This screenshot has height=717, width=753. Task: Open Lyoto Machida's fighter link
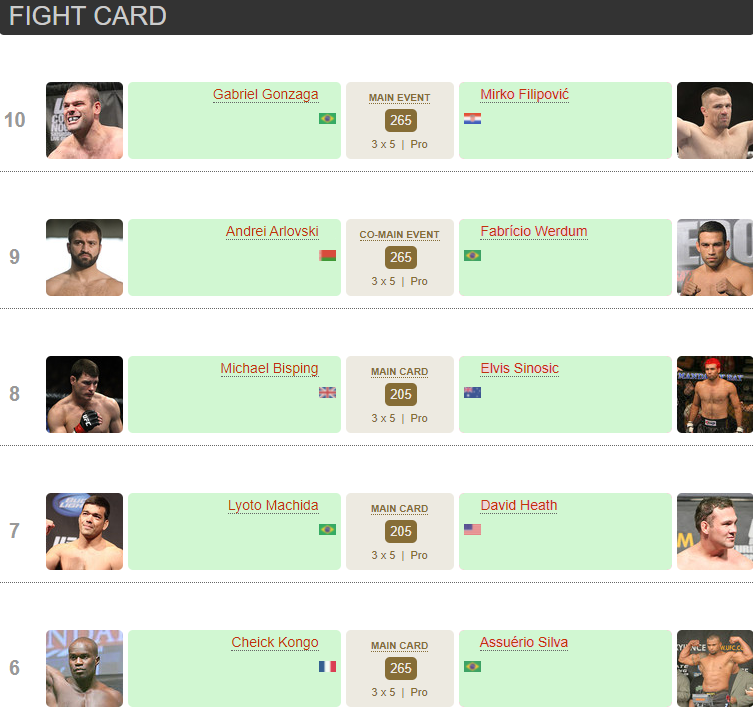tap(273, 506)
